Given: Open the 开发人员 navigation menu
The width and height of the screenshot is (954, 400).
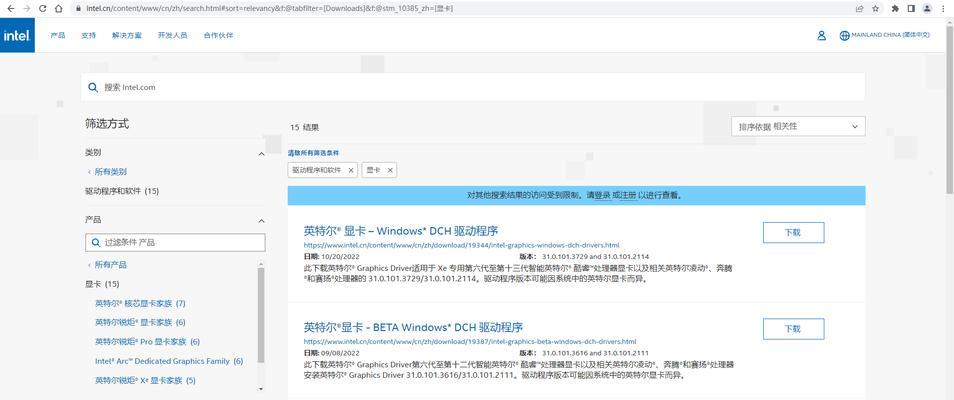Looking at the screenshot, I should [x=172, y=35].
